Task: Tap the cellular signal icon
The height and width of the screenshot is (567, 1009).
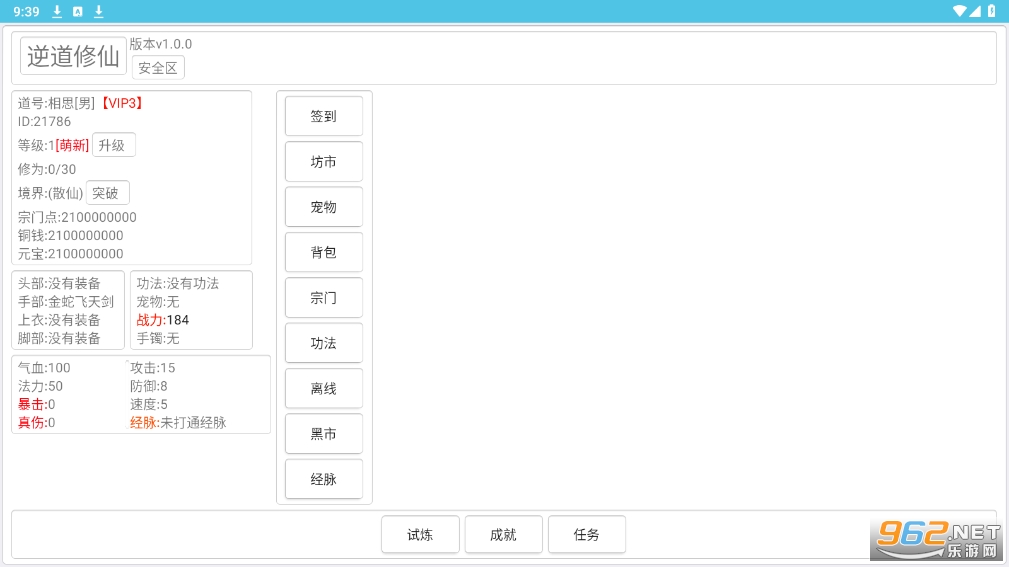Action: 974,11
